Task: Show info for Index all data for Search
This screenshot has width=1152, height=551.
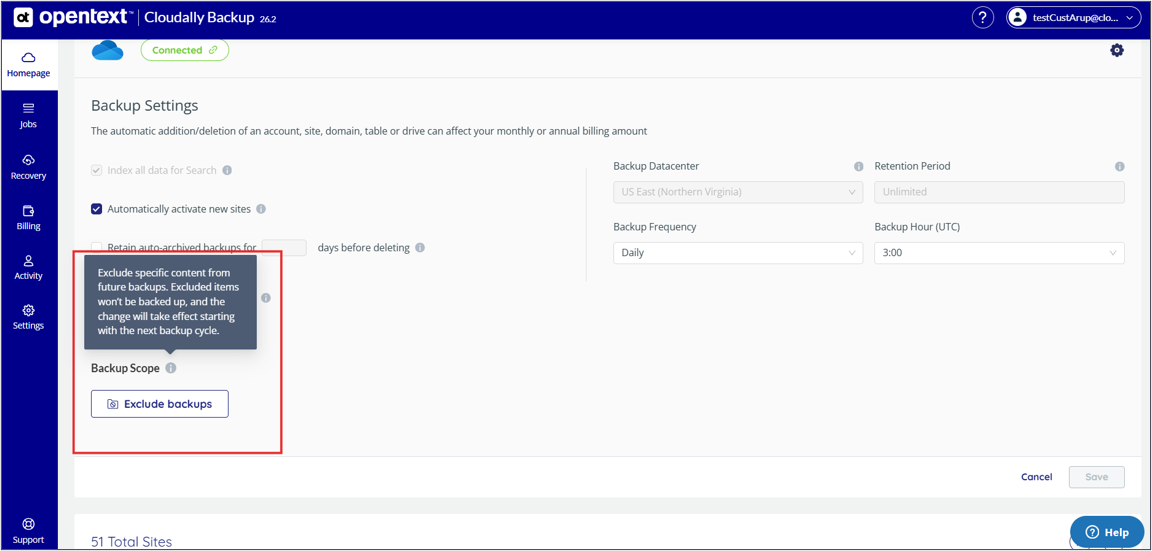Action: (x=227, y=170)
